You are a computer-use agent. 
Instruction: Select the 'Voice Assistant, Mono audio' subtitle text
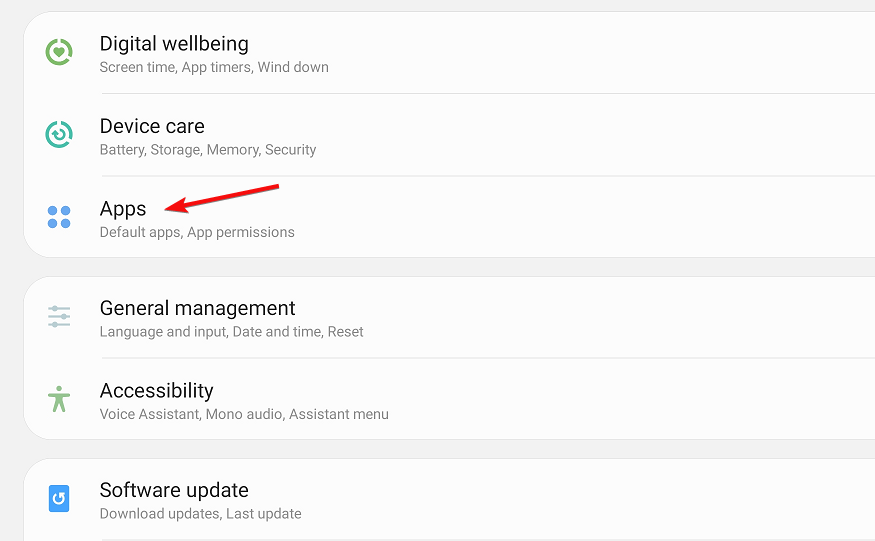[192, 414]
